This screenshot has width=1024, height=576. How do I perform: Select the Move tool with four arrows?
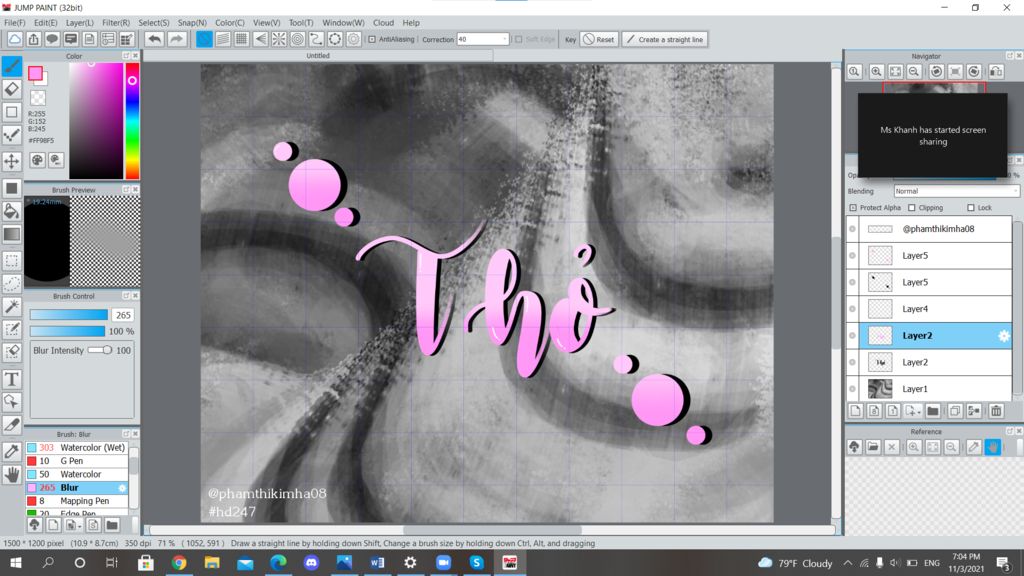click(x=12, y=161)
